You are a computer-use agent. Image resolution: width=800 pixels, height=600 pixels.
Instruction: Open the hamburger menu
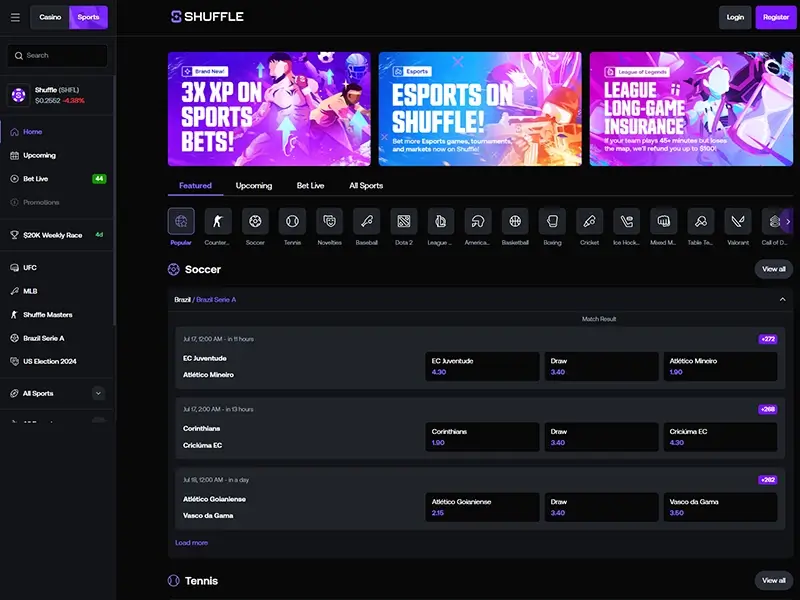click(15, 17)
